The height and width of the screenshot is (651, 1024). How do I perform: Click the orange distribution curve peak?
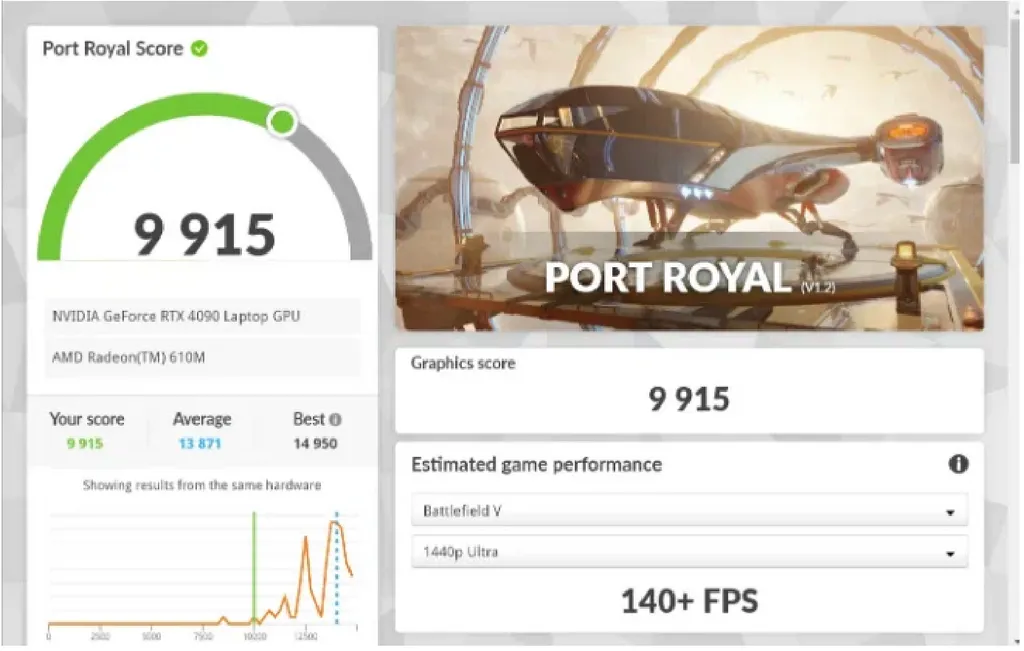(x=335, y=523)
